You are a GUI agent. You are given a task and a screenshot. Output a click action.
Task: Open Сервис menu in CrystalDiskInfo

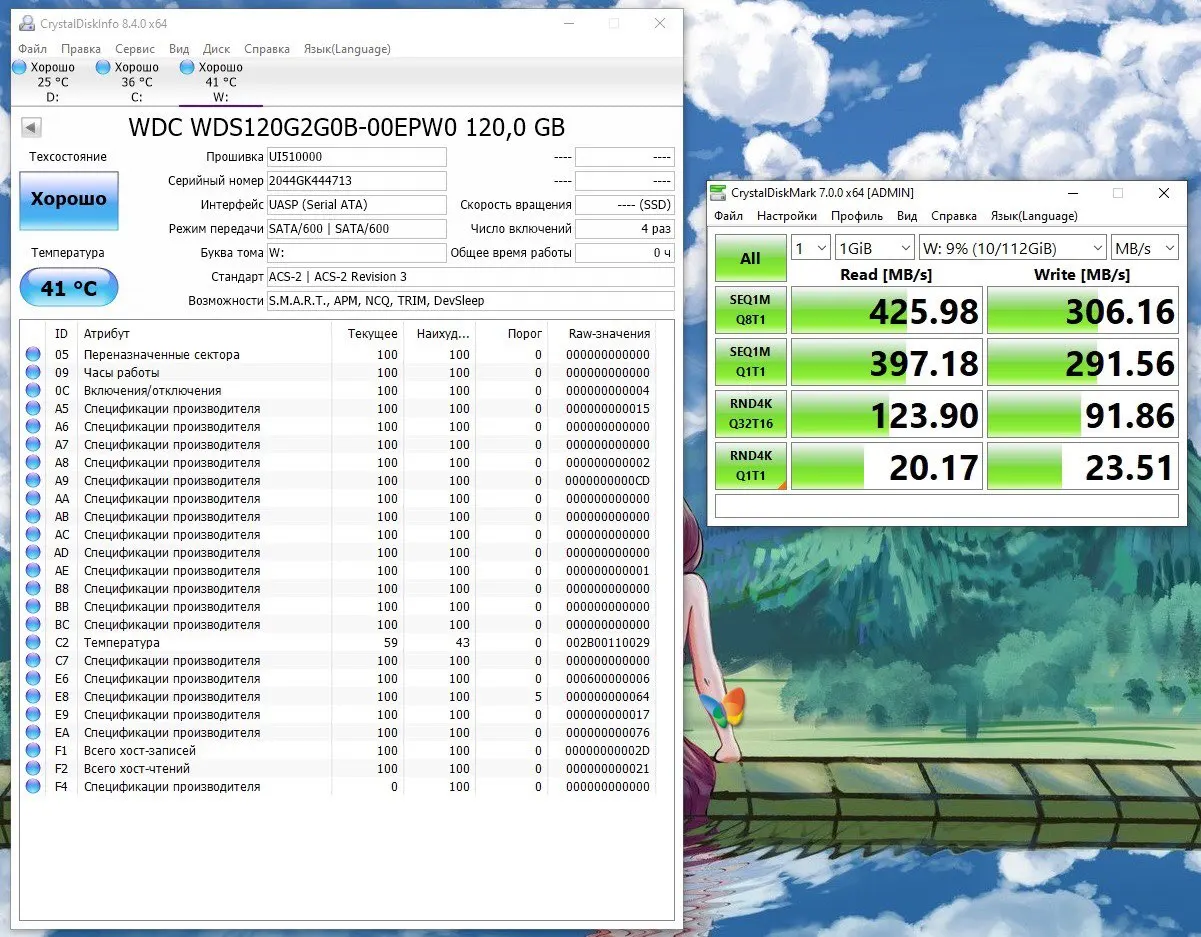135,49
